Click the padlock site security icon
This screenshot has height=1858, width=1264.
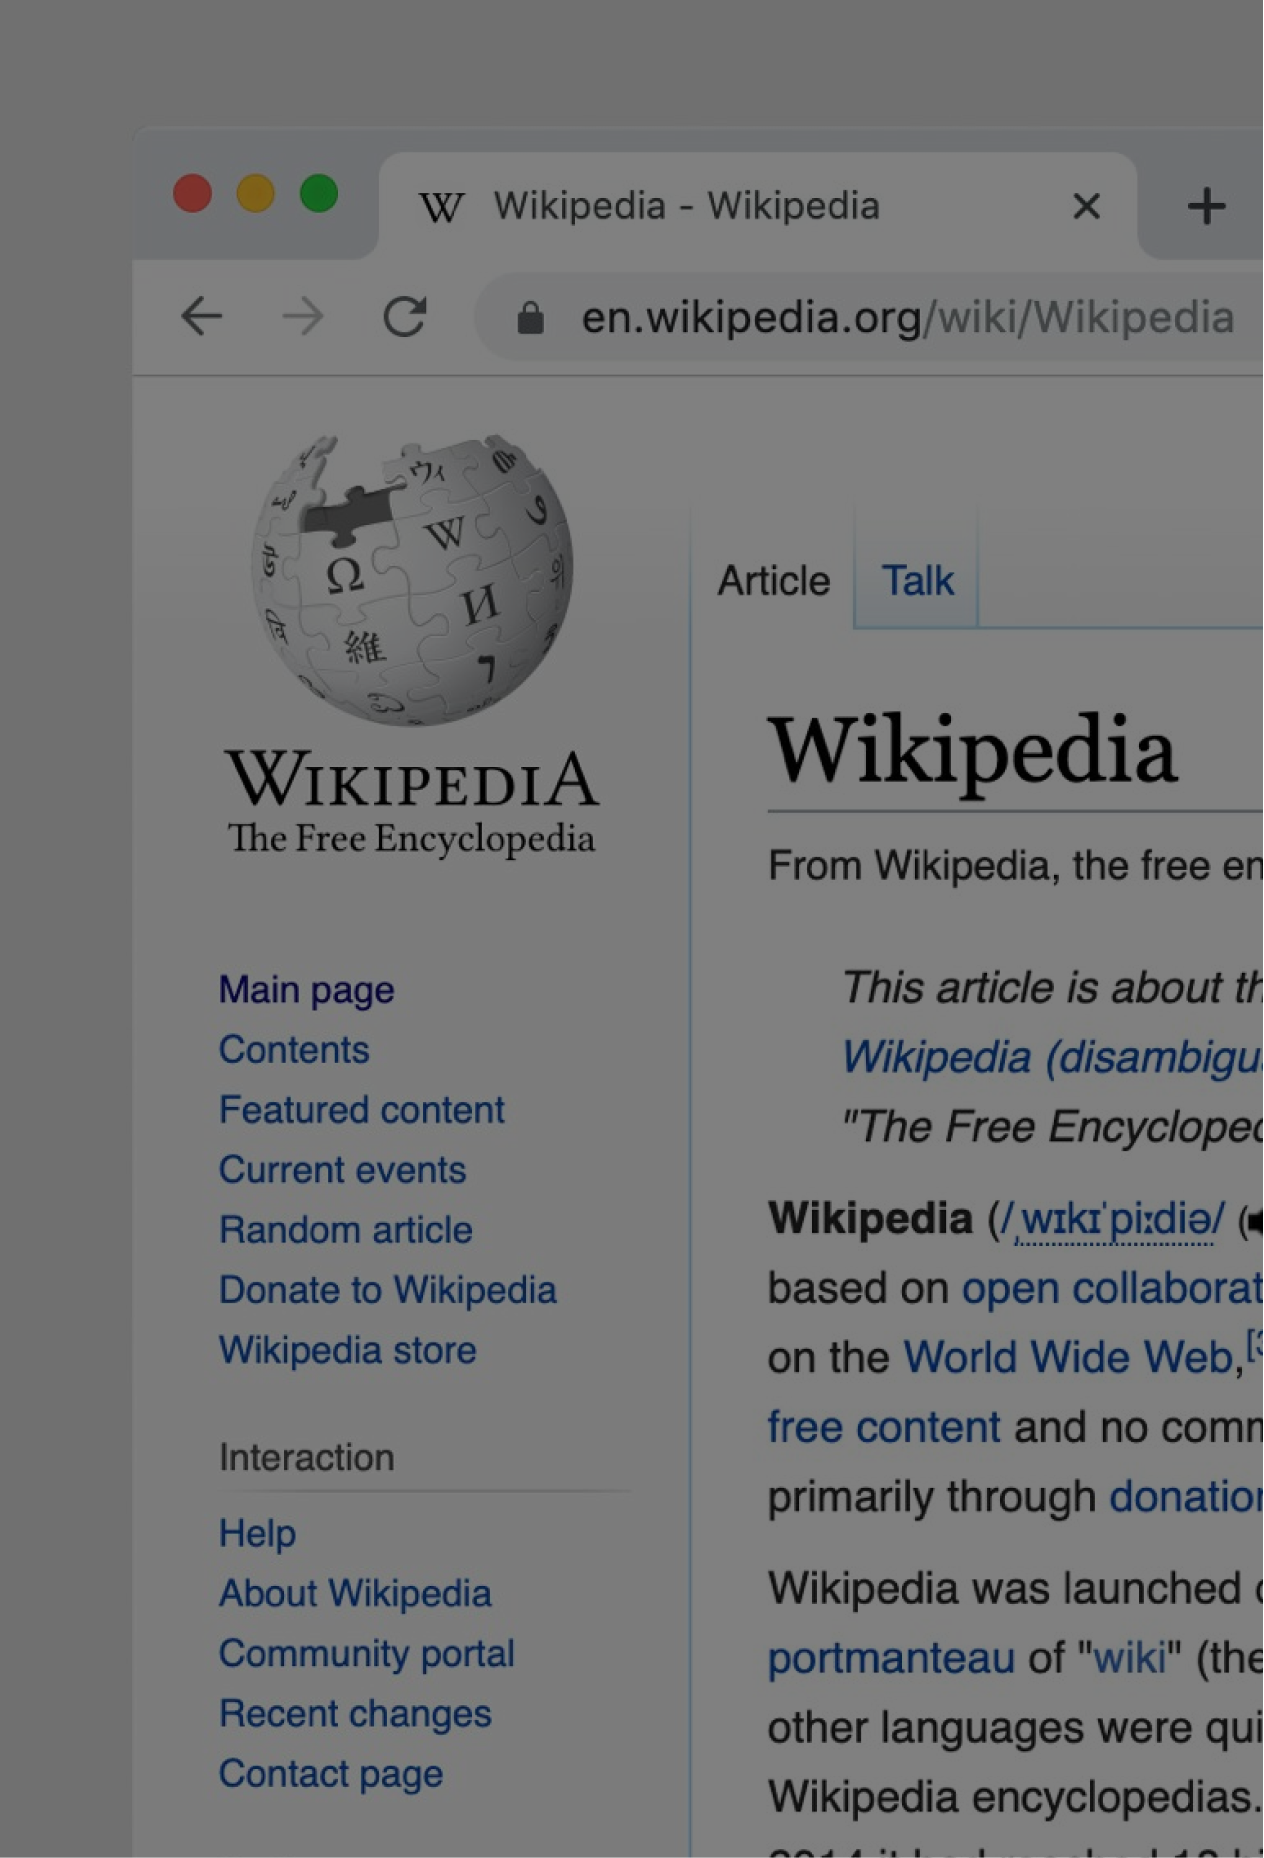click(x=530, y=319)
